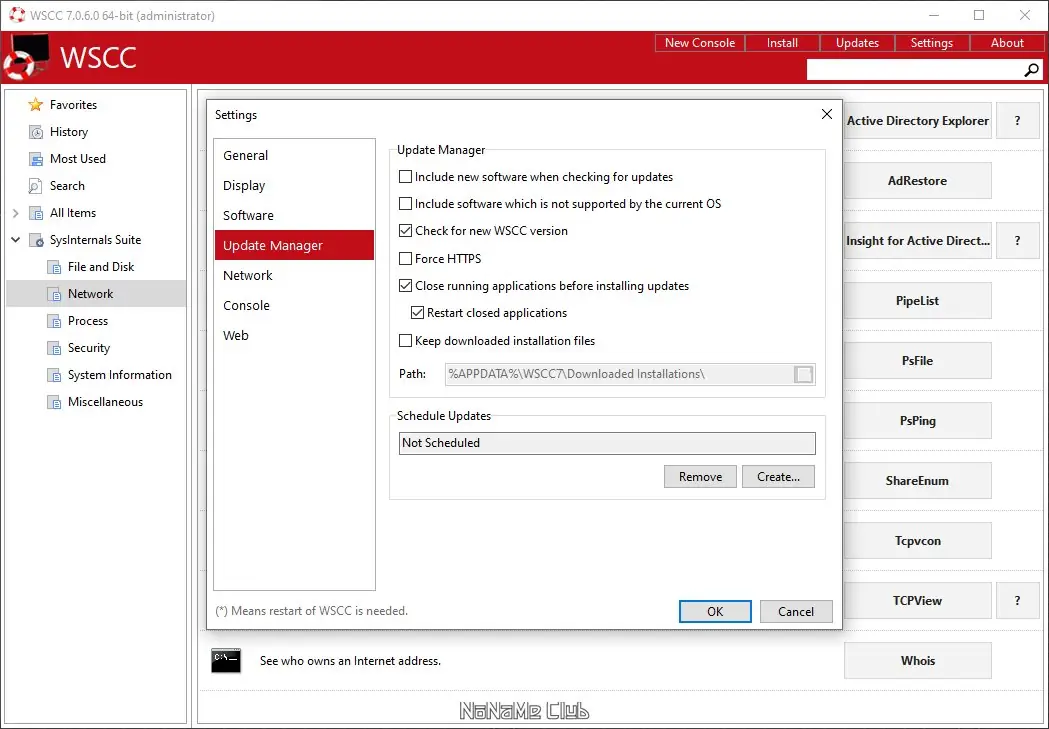The width and height of the screenshot is (1049, 729).
Task: Disable Restart closed applications
Action: [x=418, y=312]
